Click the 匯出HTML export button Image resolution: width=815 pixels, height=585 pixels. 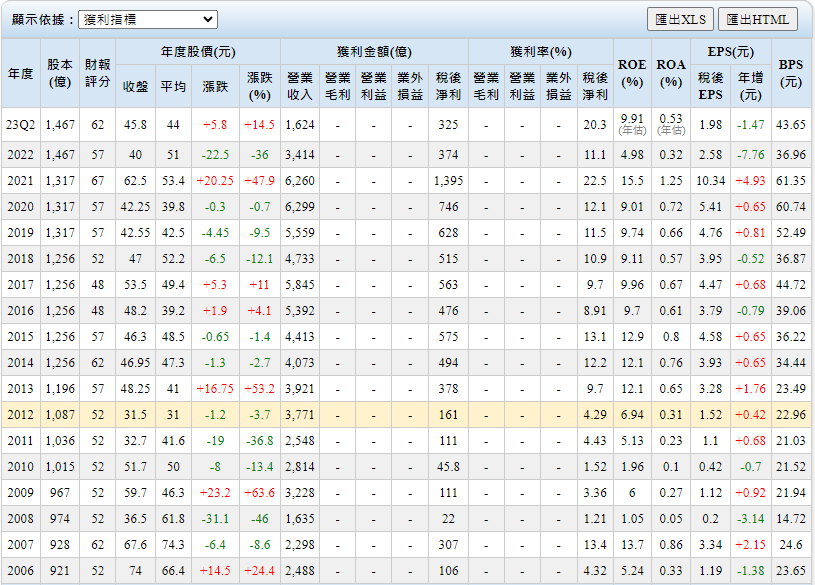point(757,19)
